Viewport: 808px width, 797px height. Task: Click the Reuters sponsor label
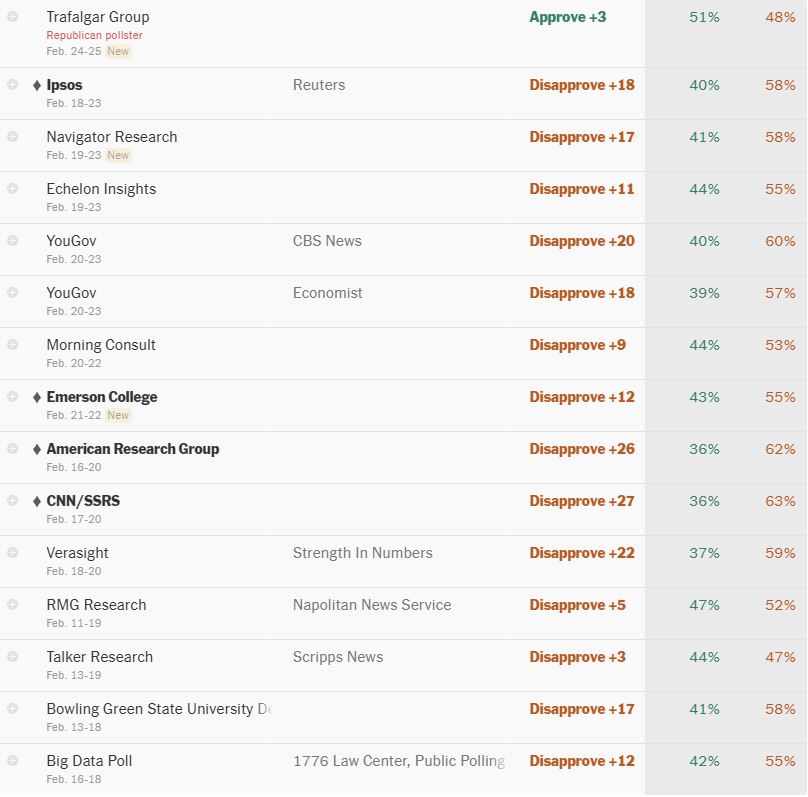click(x=319, y=85)
